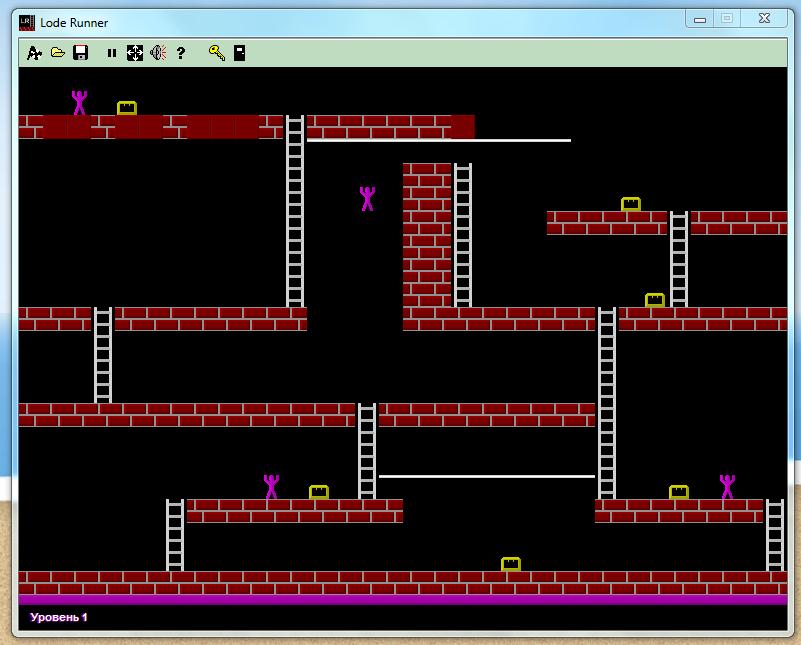Toggle fullscreen with the four-arrows icon

(135, 53)
